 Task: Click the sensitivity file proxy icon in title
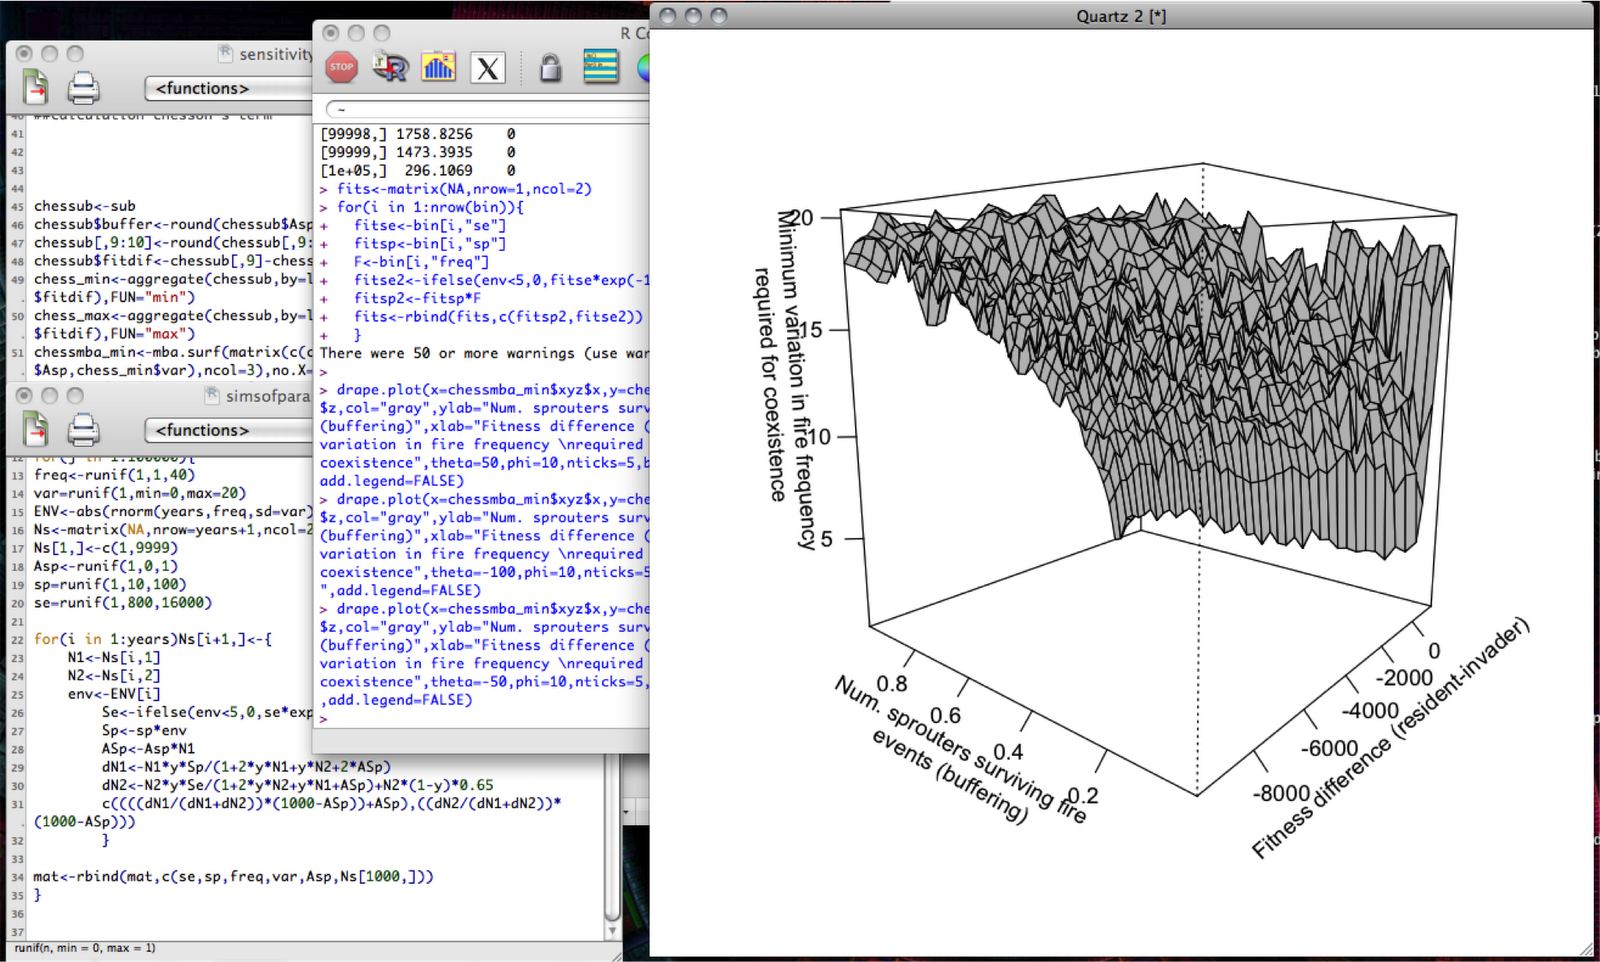tap(226, 54)
